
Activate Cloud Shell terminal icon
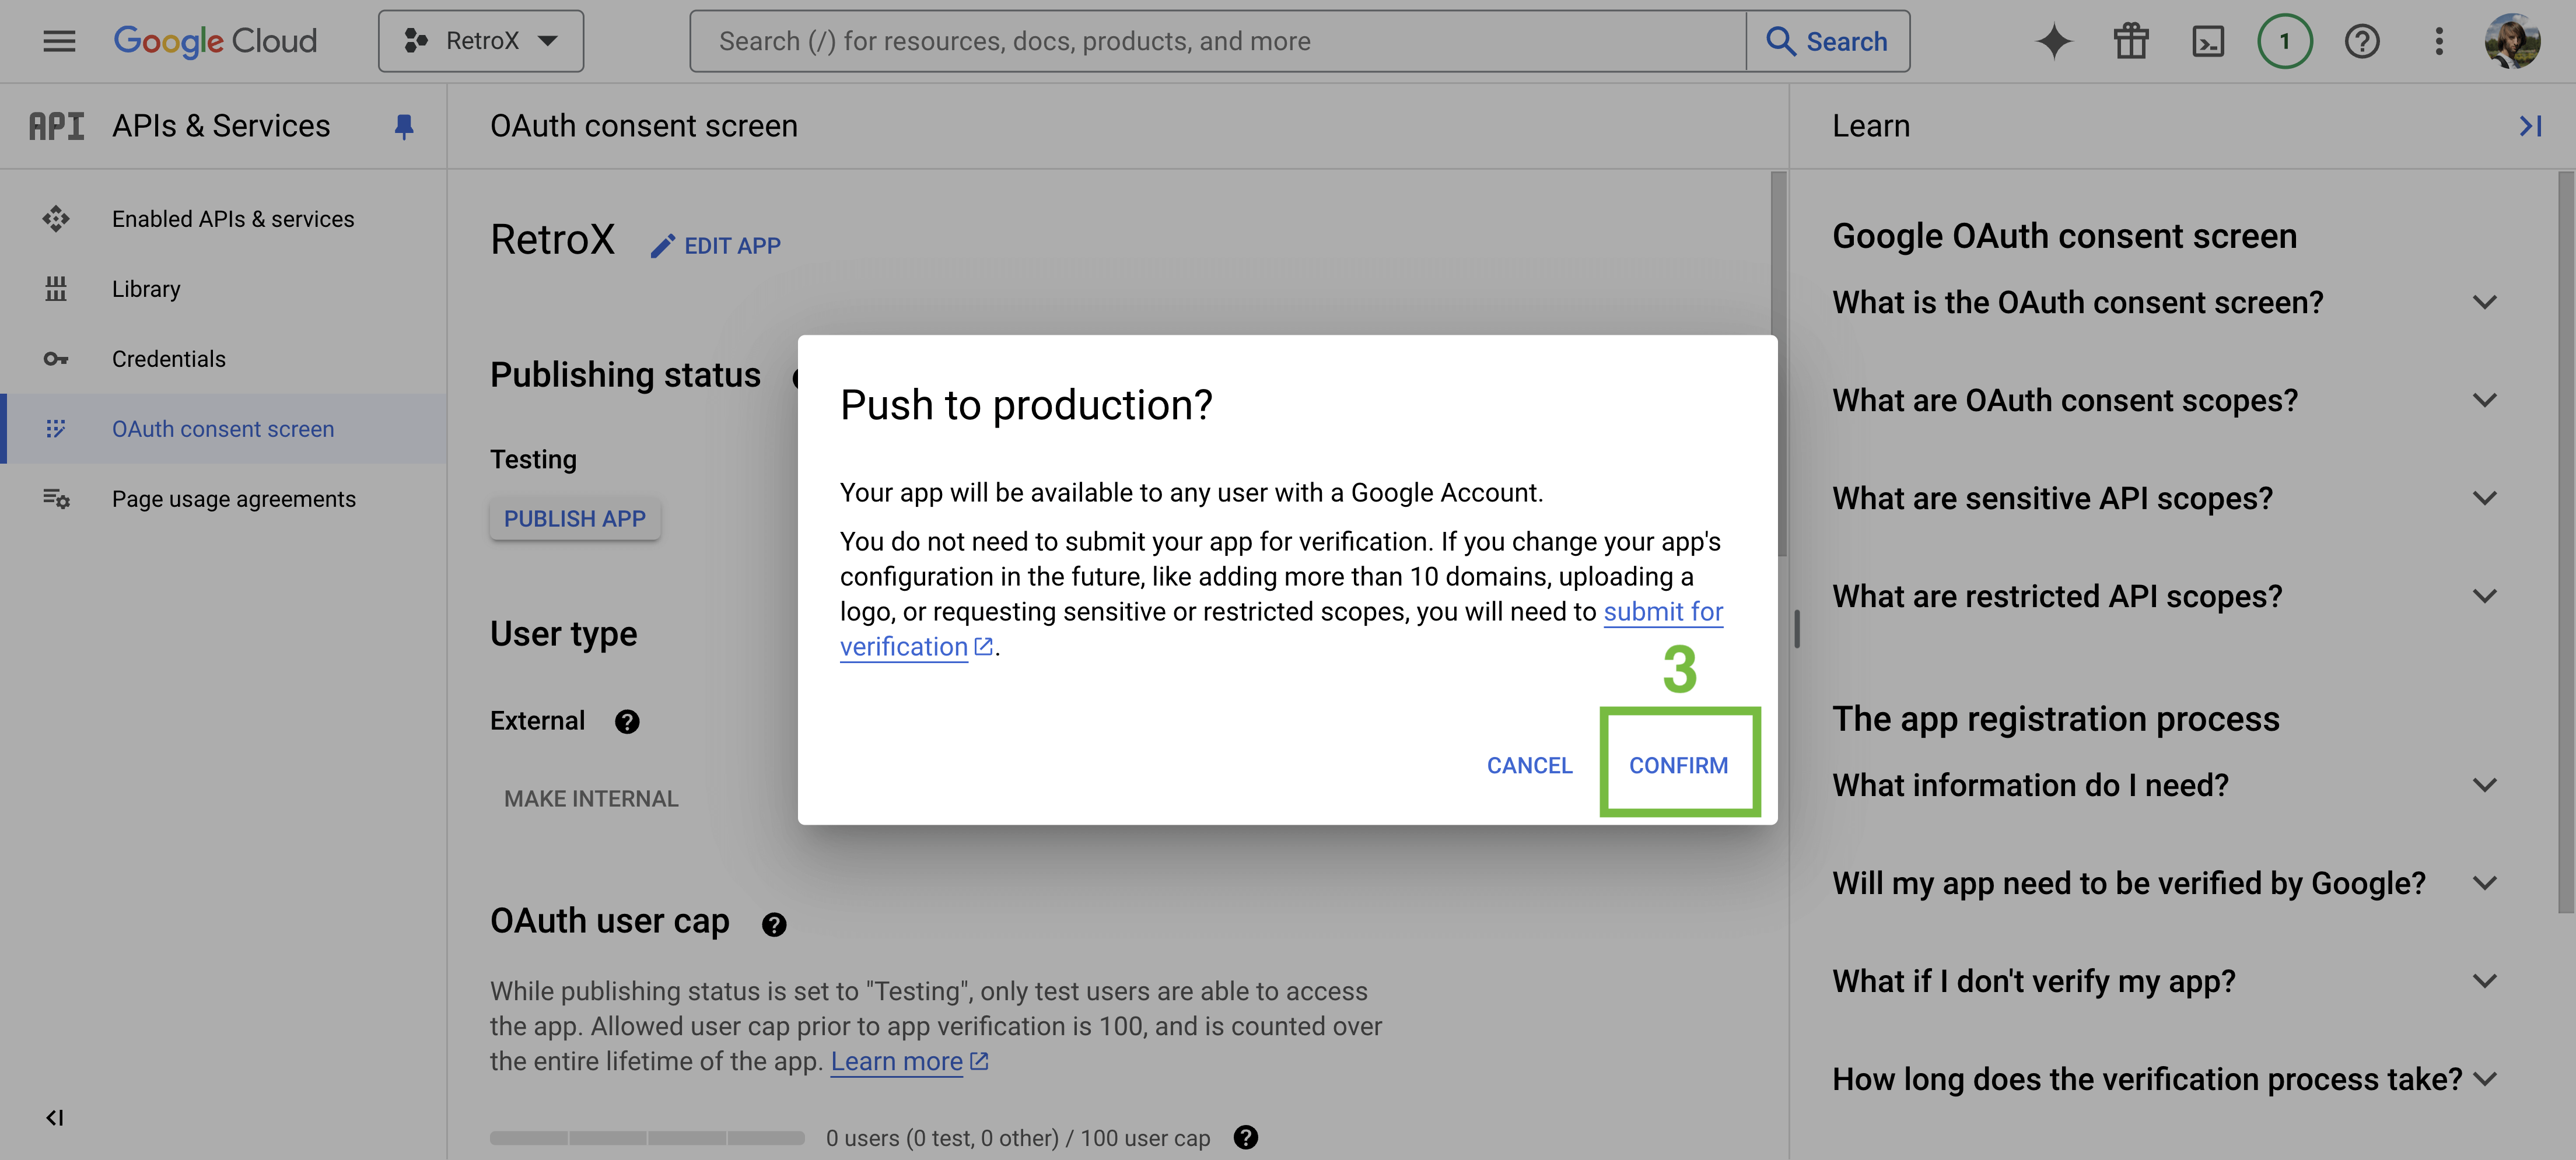2208,41
